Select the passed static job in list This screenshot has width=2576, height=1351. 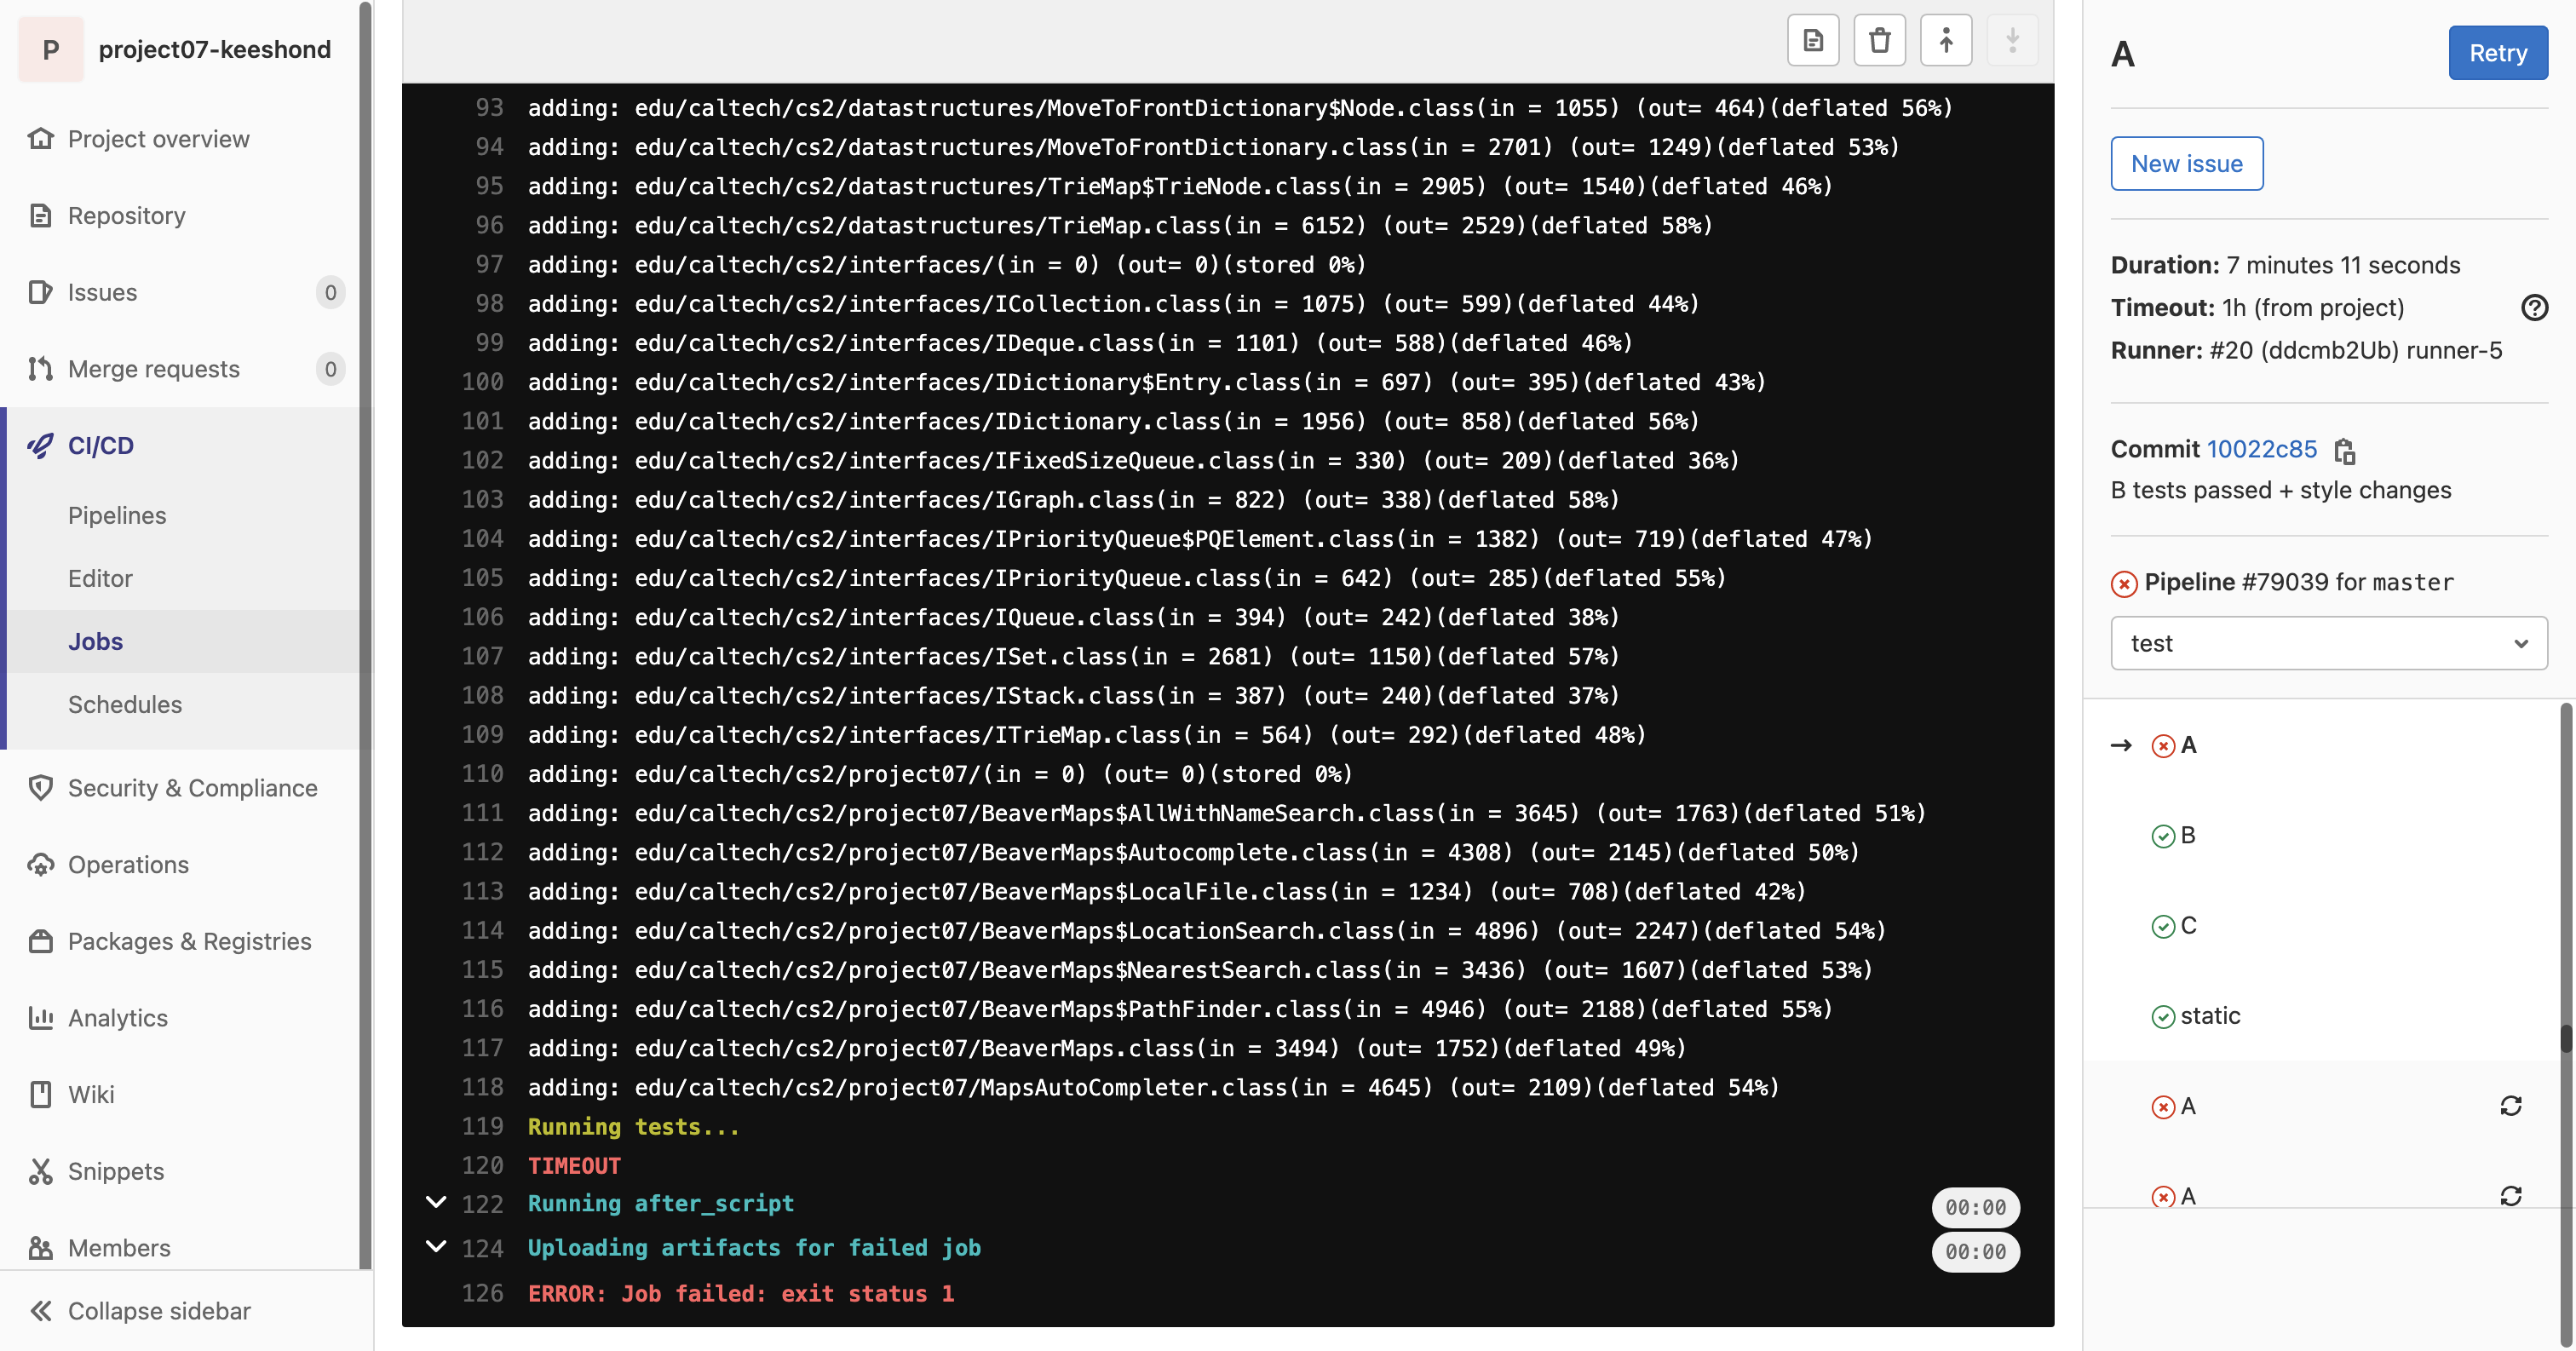(x=2209, y=1016)
